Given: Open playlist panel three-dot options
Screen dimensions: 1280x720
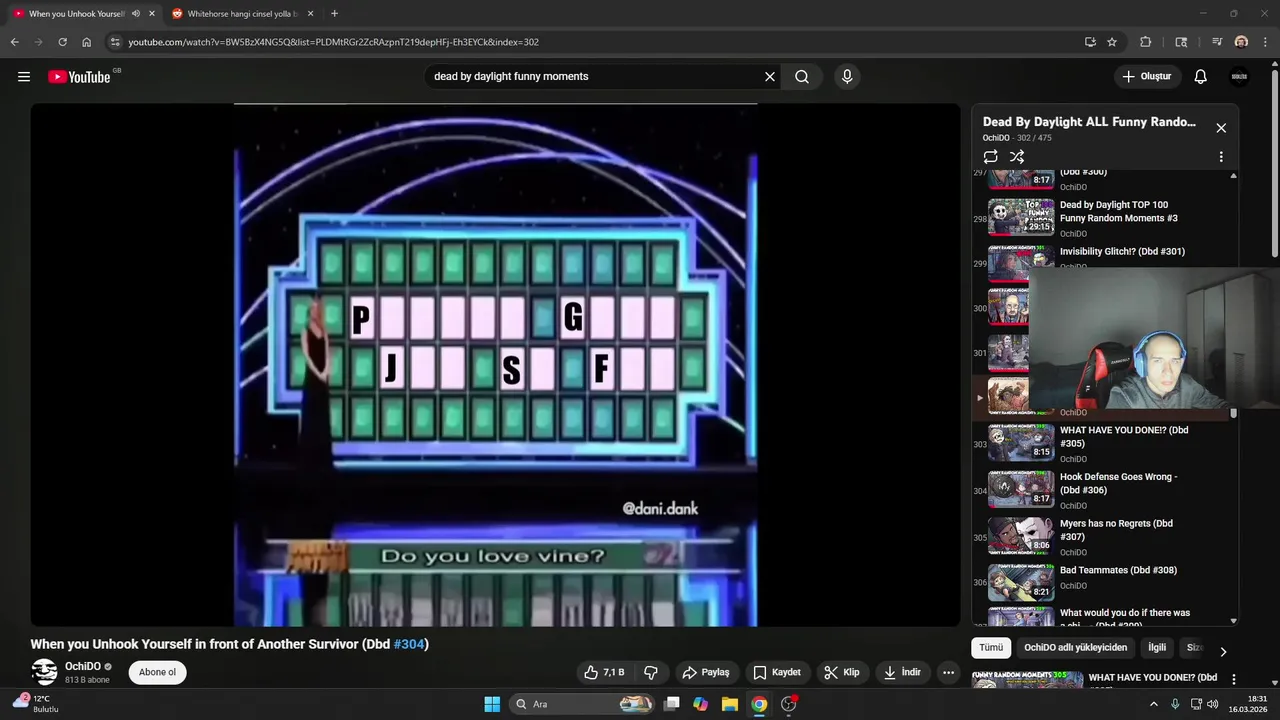Looking at the screenshot, I should [x=1221, y=157].
